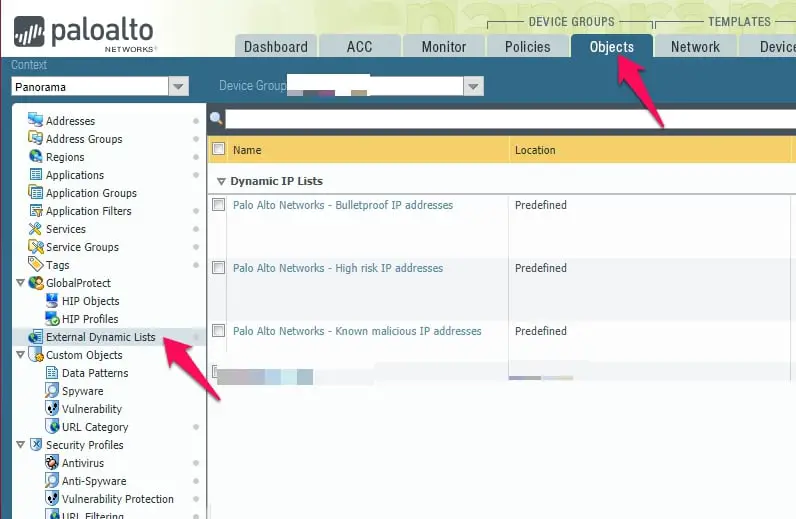796x519 pixels.
Task: Collapse the Dynamic IP Lists group
Action: (x=221, y=181)
